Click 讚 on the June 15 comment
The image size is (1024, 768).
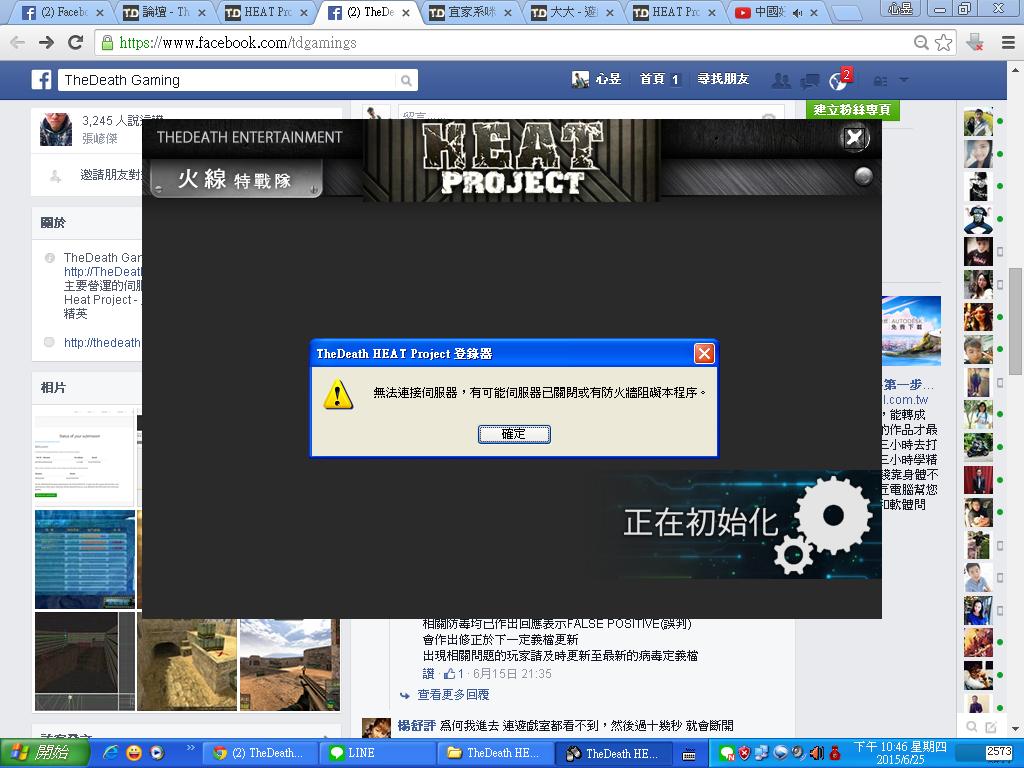click(x=428, y=674)
